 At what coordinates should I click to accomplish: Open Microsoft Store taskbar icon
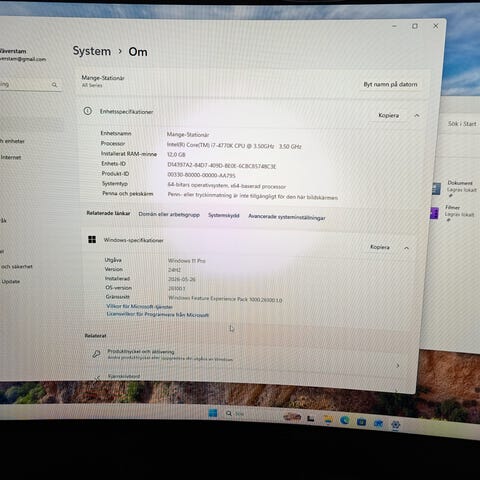point(361,422)
